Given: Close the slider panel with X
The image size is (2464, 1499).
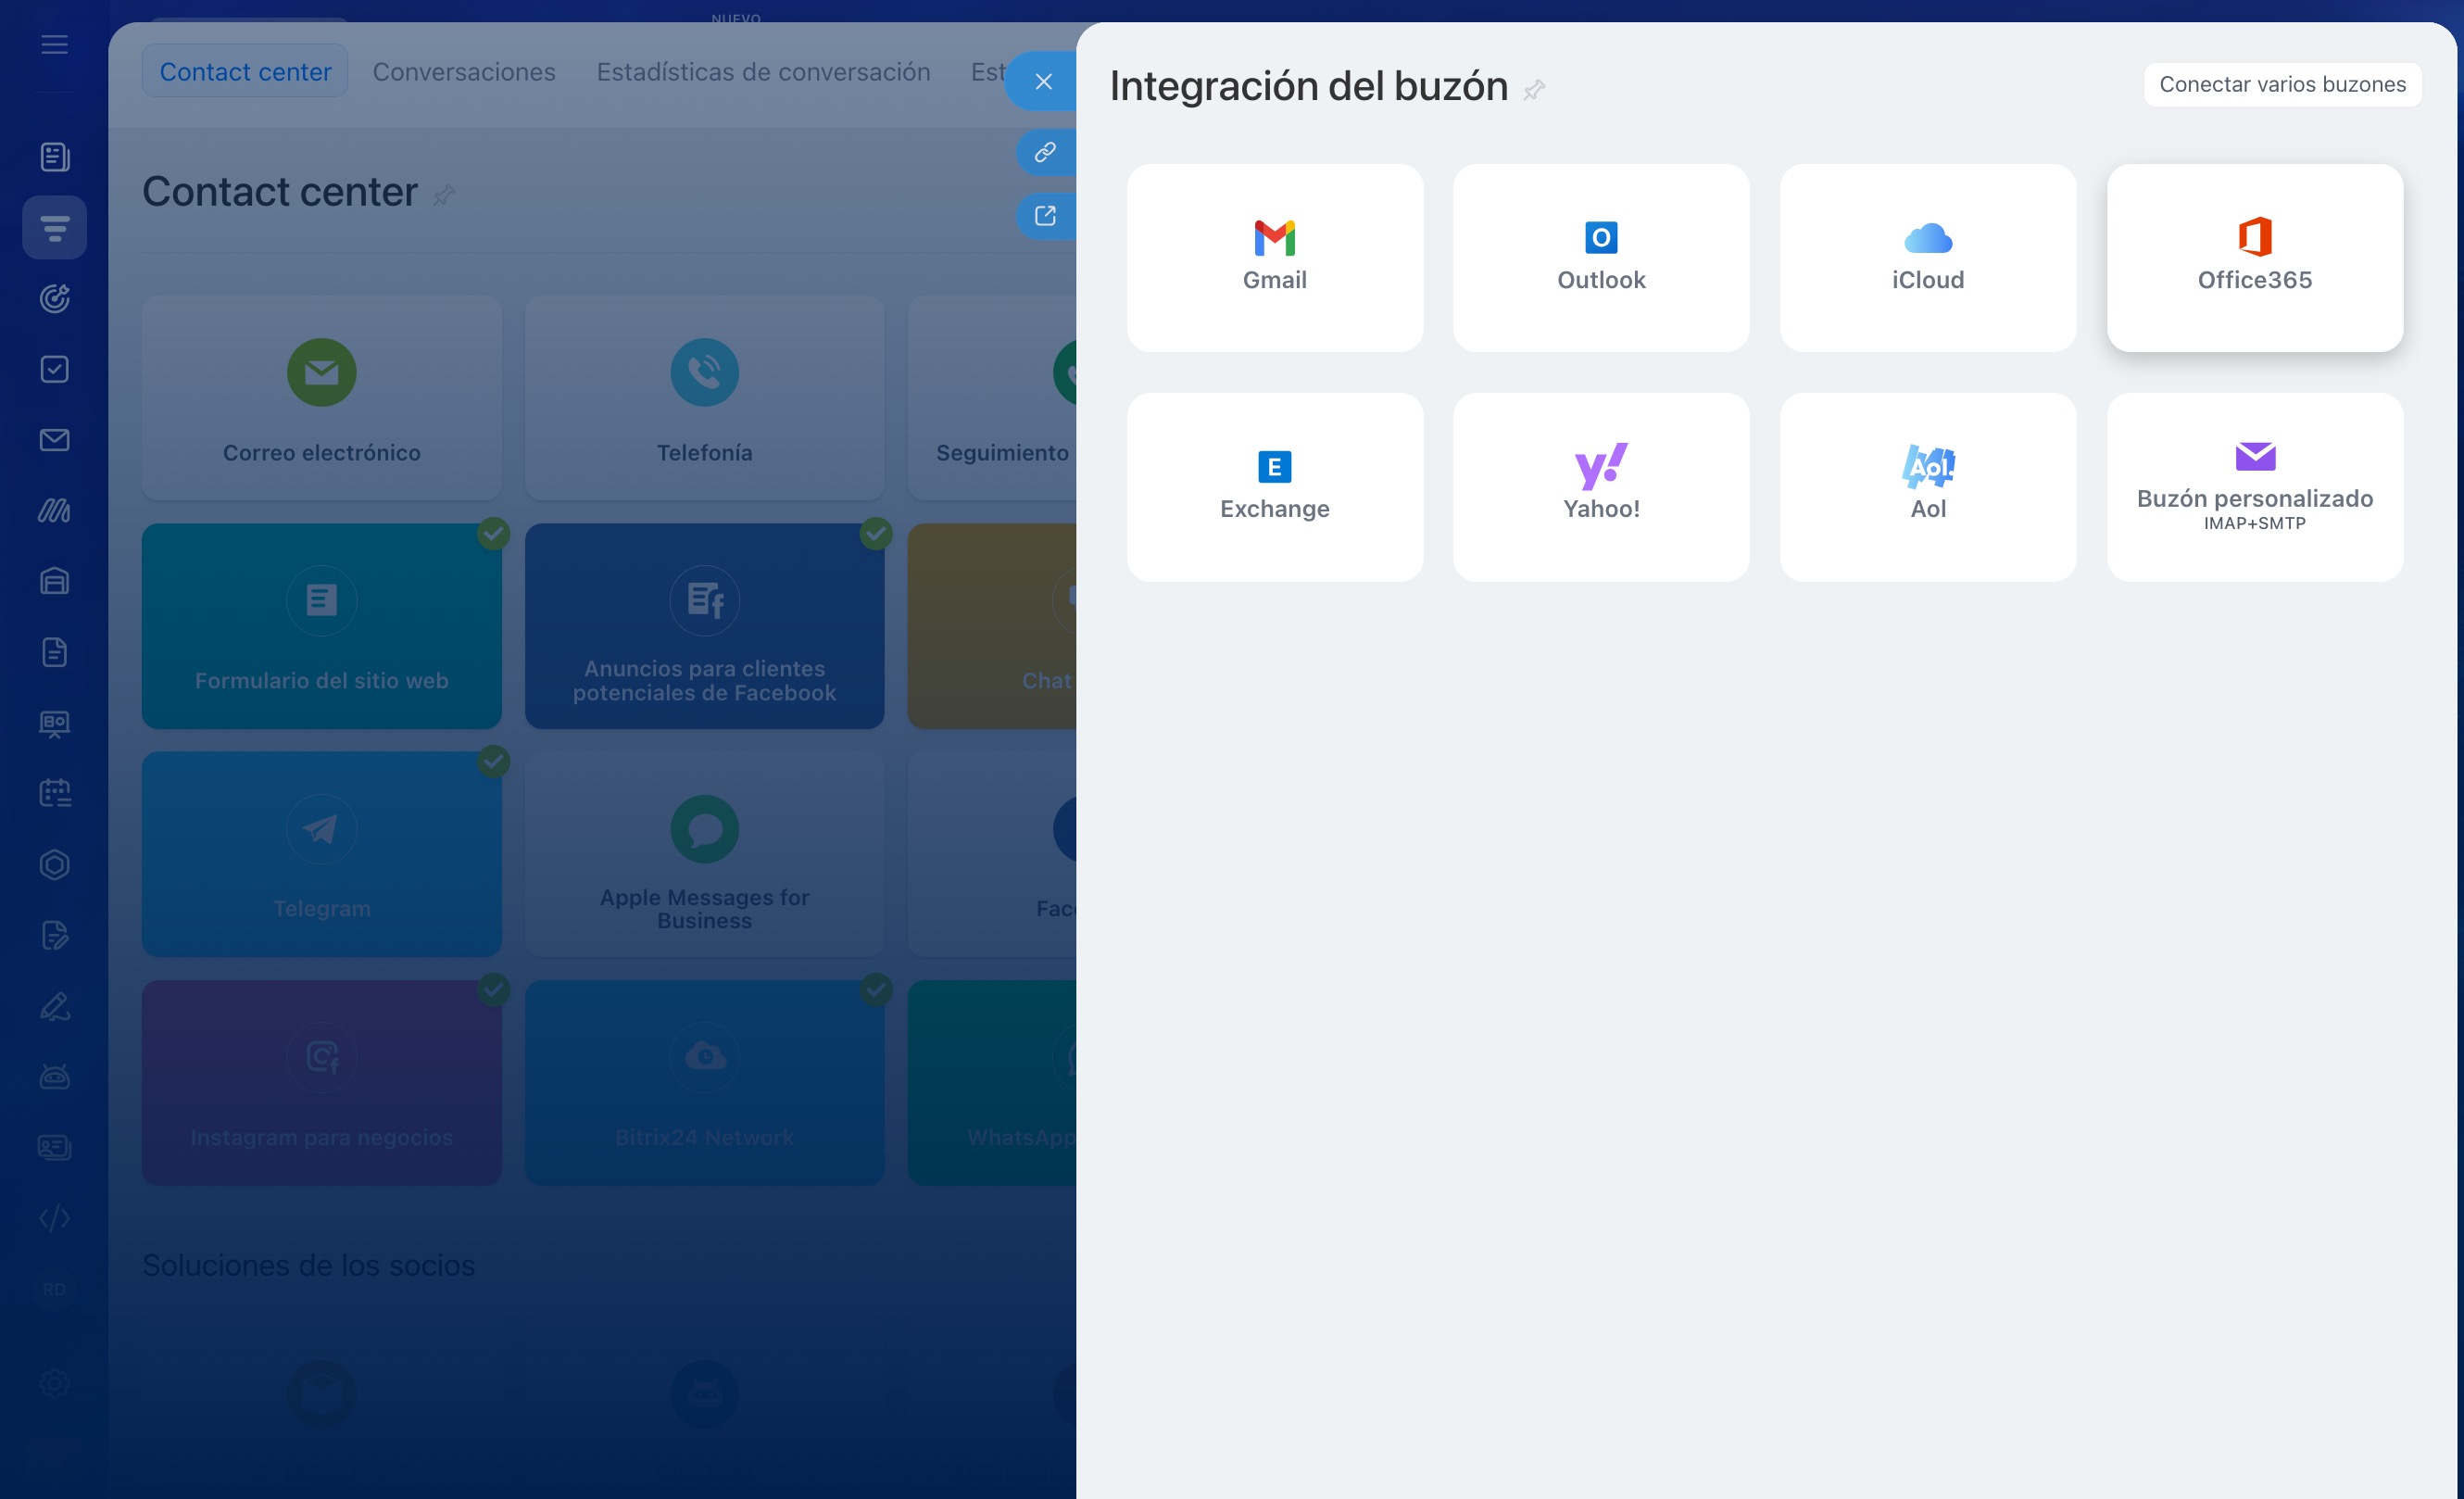Looking at the screenshot, I should (x=1043, y=82).
